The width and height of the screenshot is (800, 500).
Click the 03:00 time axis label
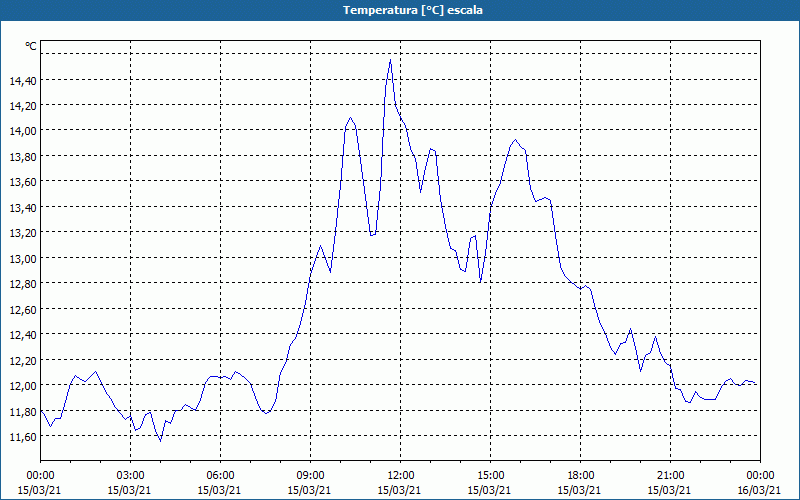130,476
